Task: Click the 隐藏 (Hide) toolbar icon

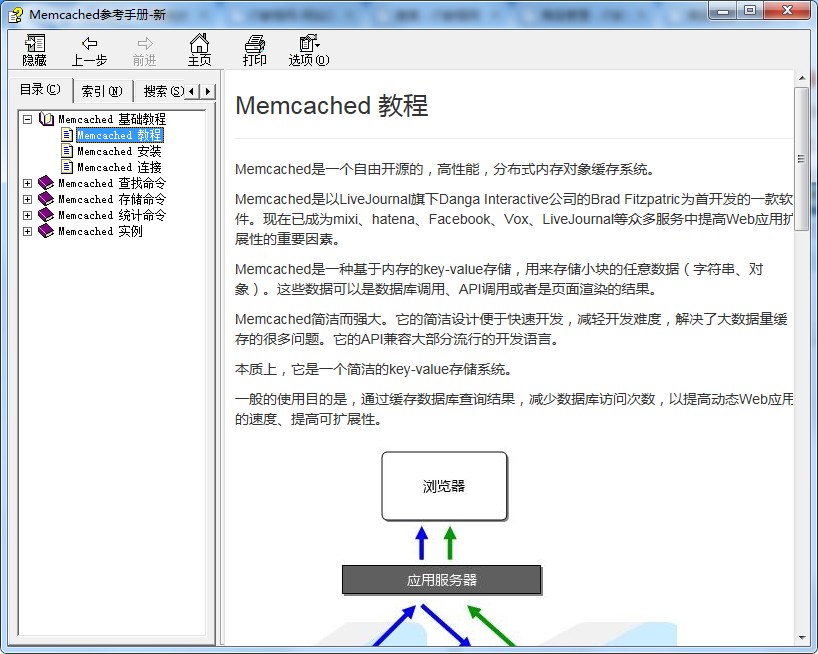Action: pyautogui.click(x=35, y=44)
